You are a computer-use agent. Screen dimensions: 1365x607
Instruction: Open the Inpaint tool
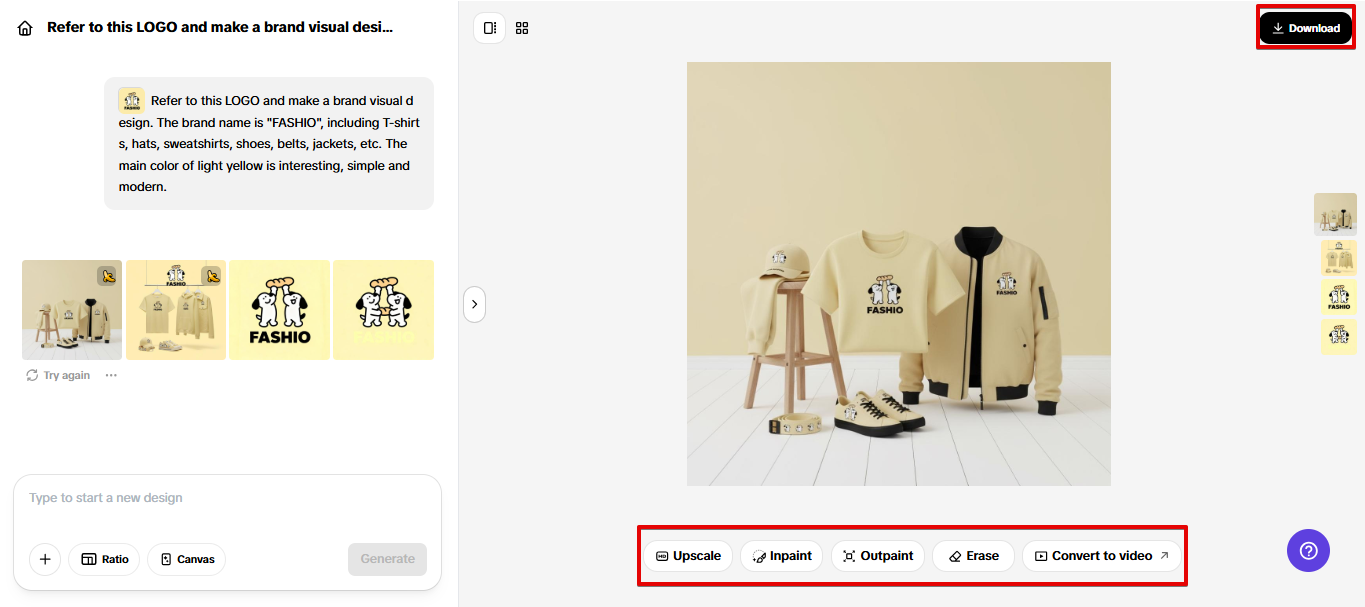click(x=781, y=555)
